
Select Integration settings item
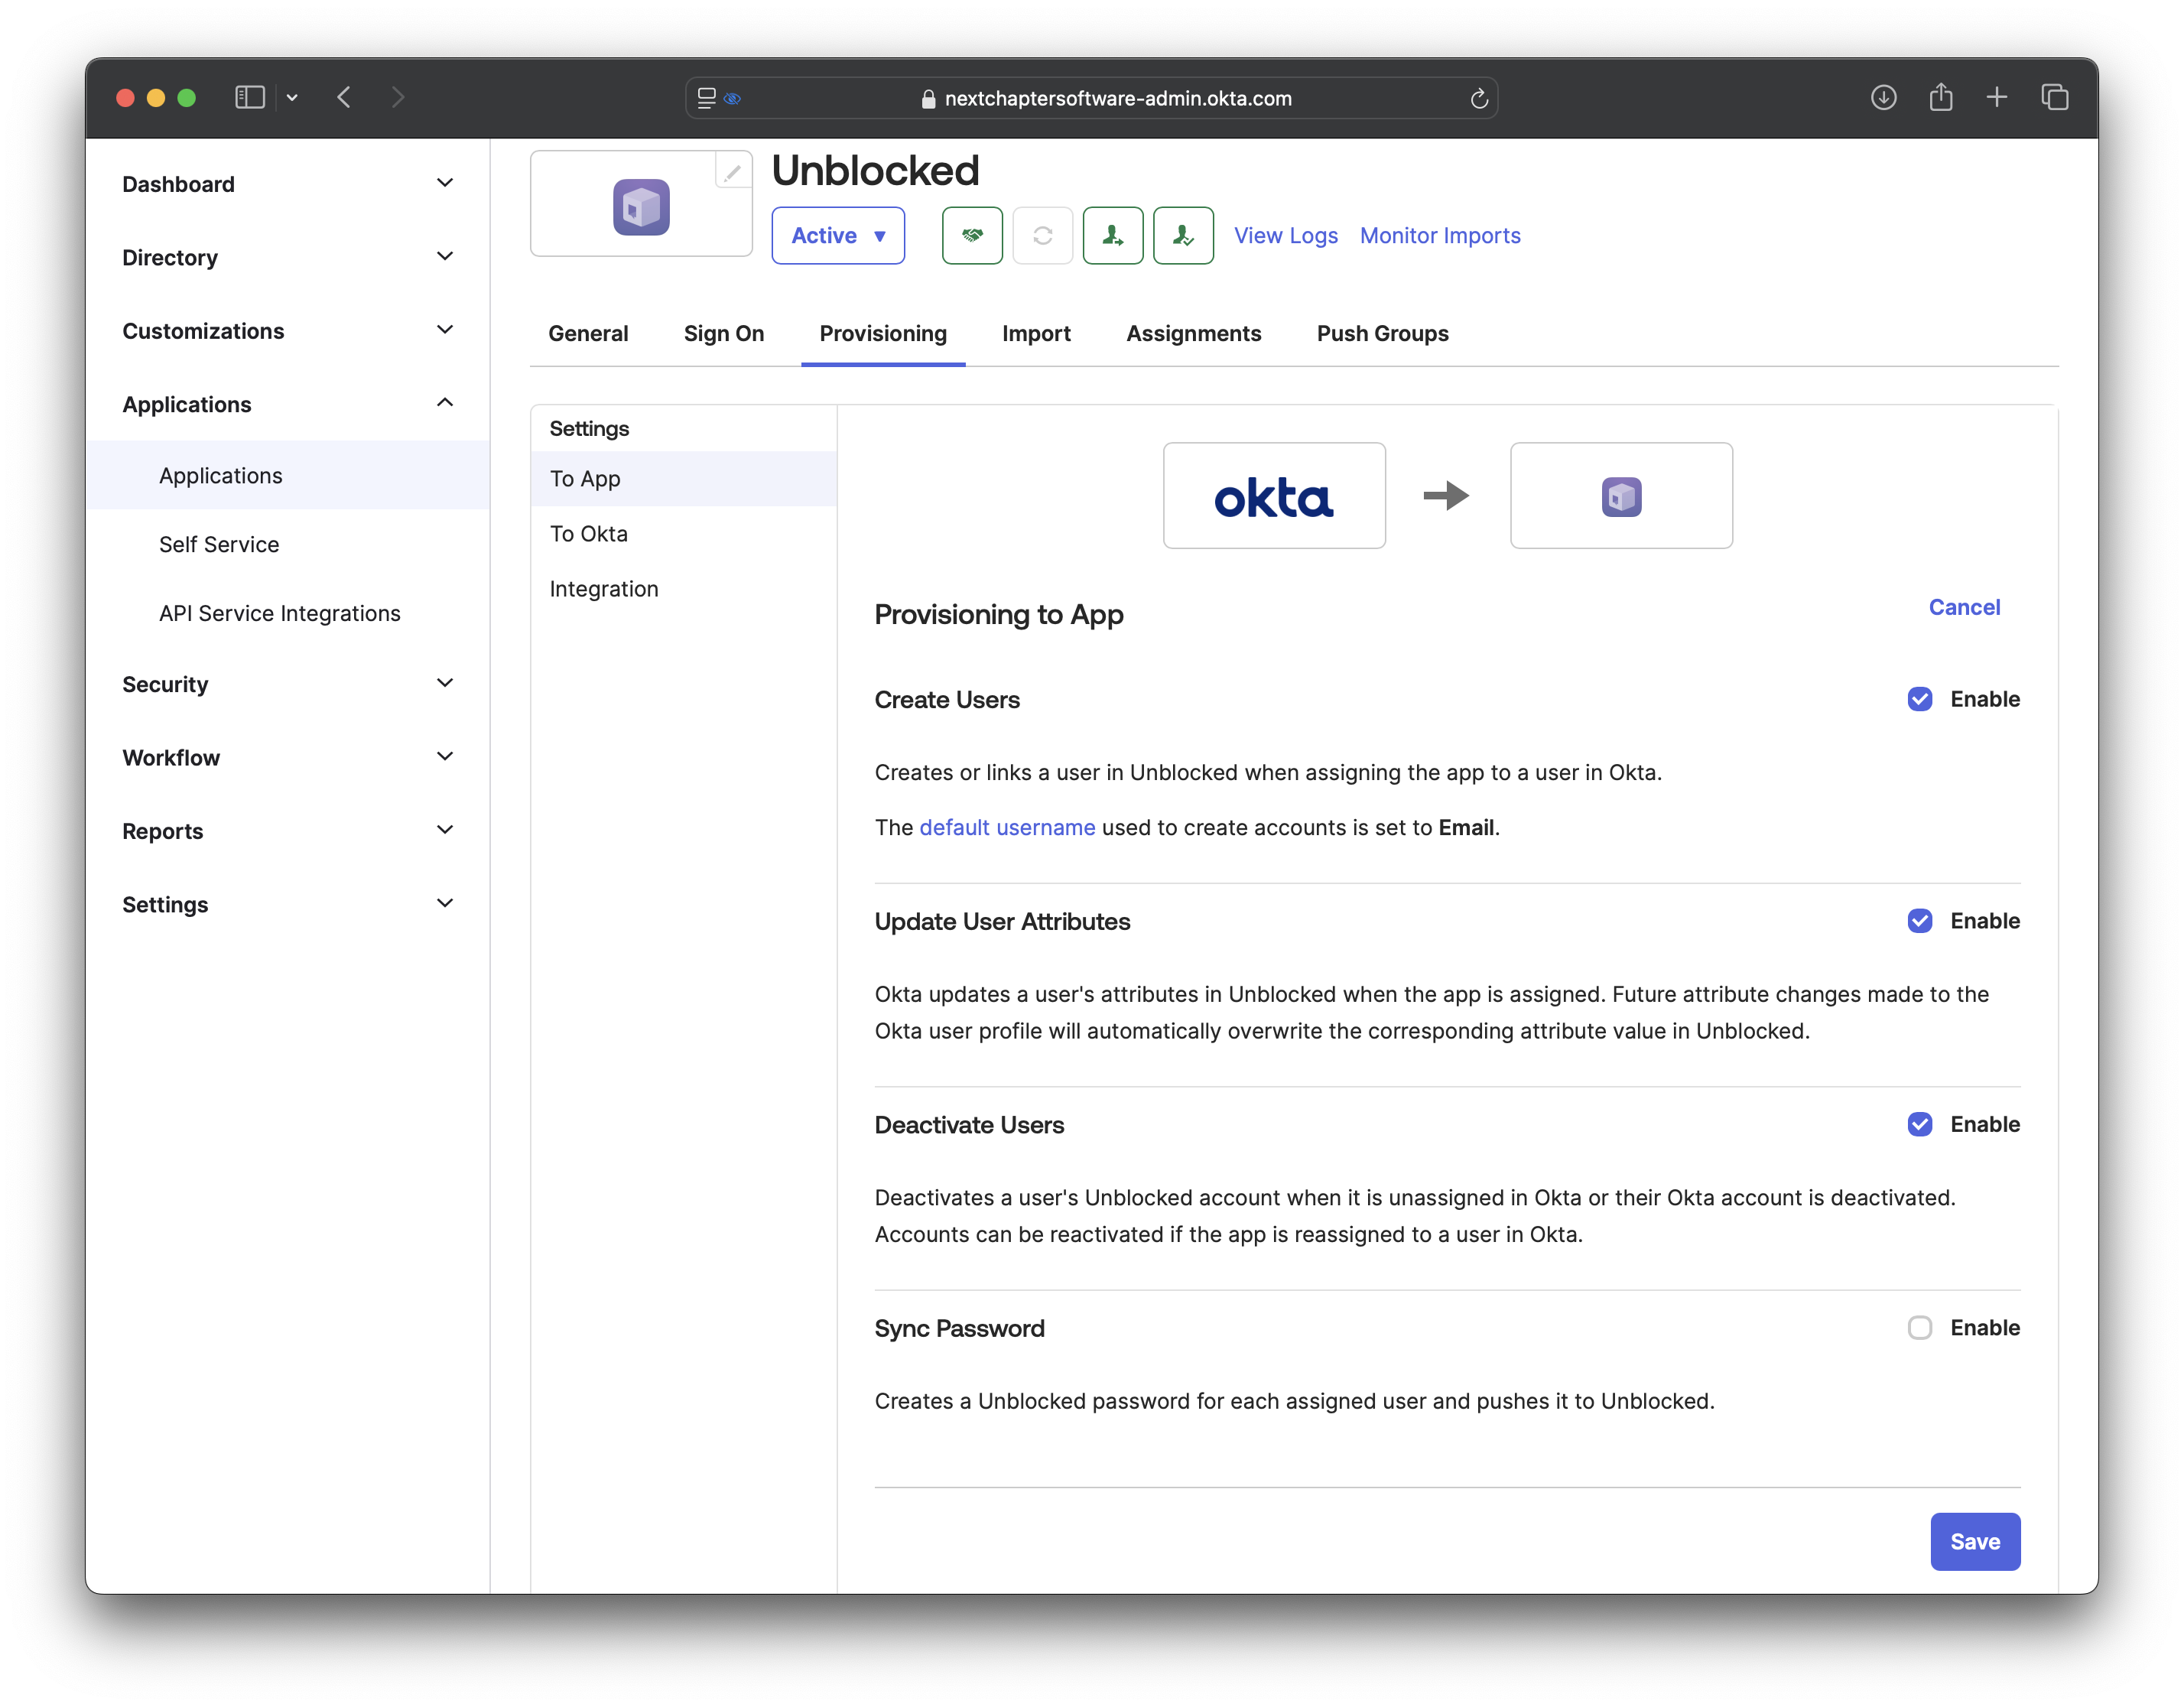684,589
